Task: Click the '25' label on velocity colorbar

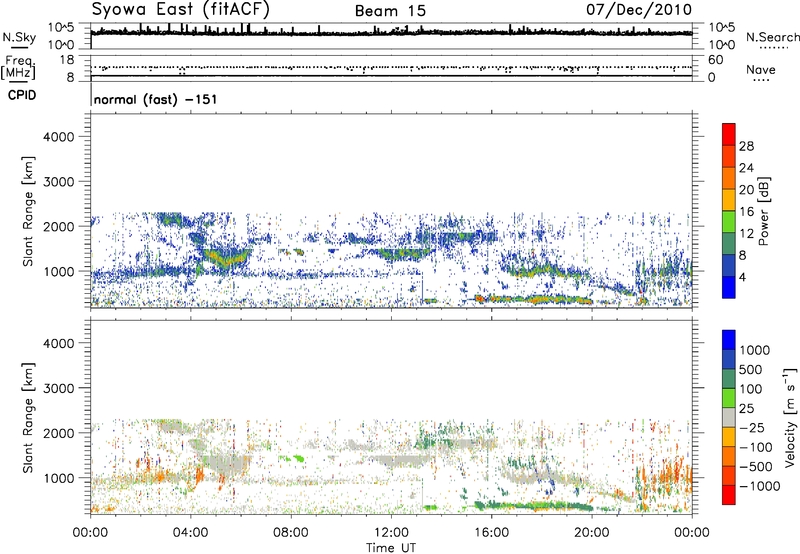Action: click(747, 408)
